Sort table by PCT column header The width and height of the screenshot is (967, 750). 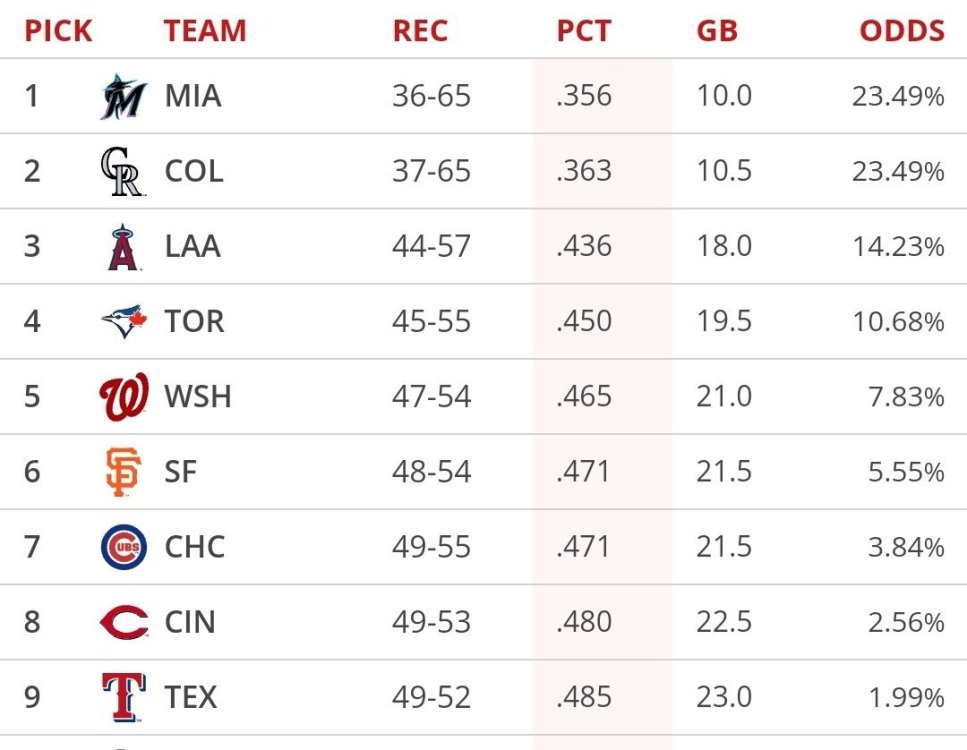[x=583, y=31]
